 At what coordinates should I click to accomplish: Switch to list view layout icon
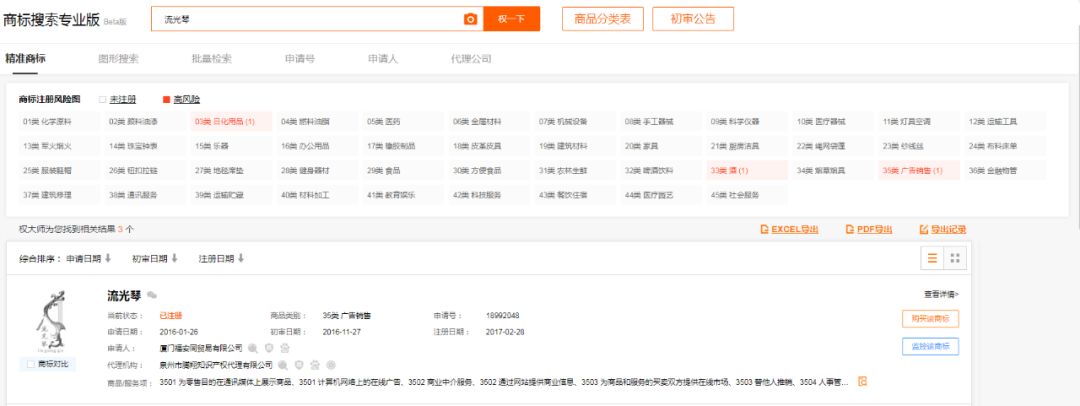(x=932, y=258)
